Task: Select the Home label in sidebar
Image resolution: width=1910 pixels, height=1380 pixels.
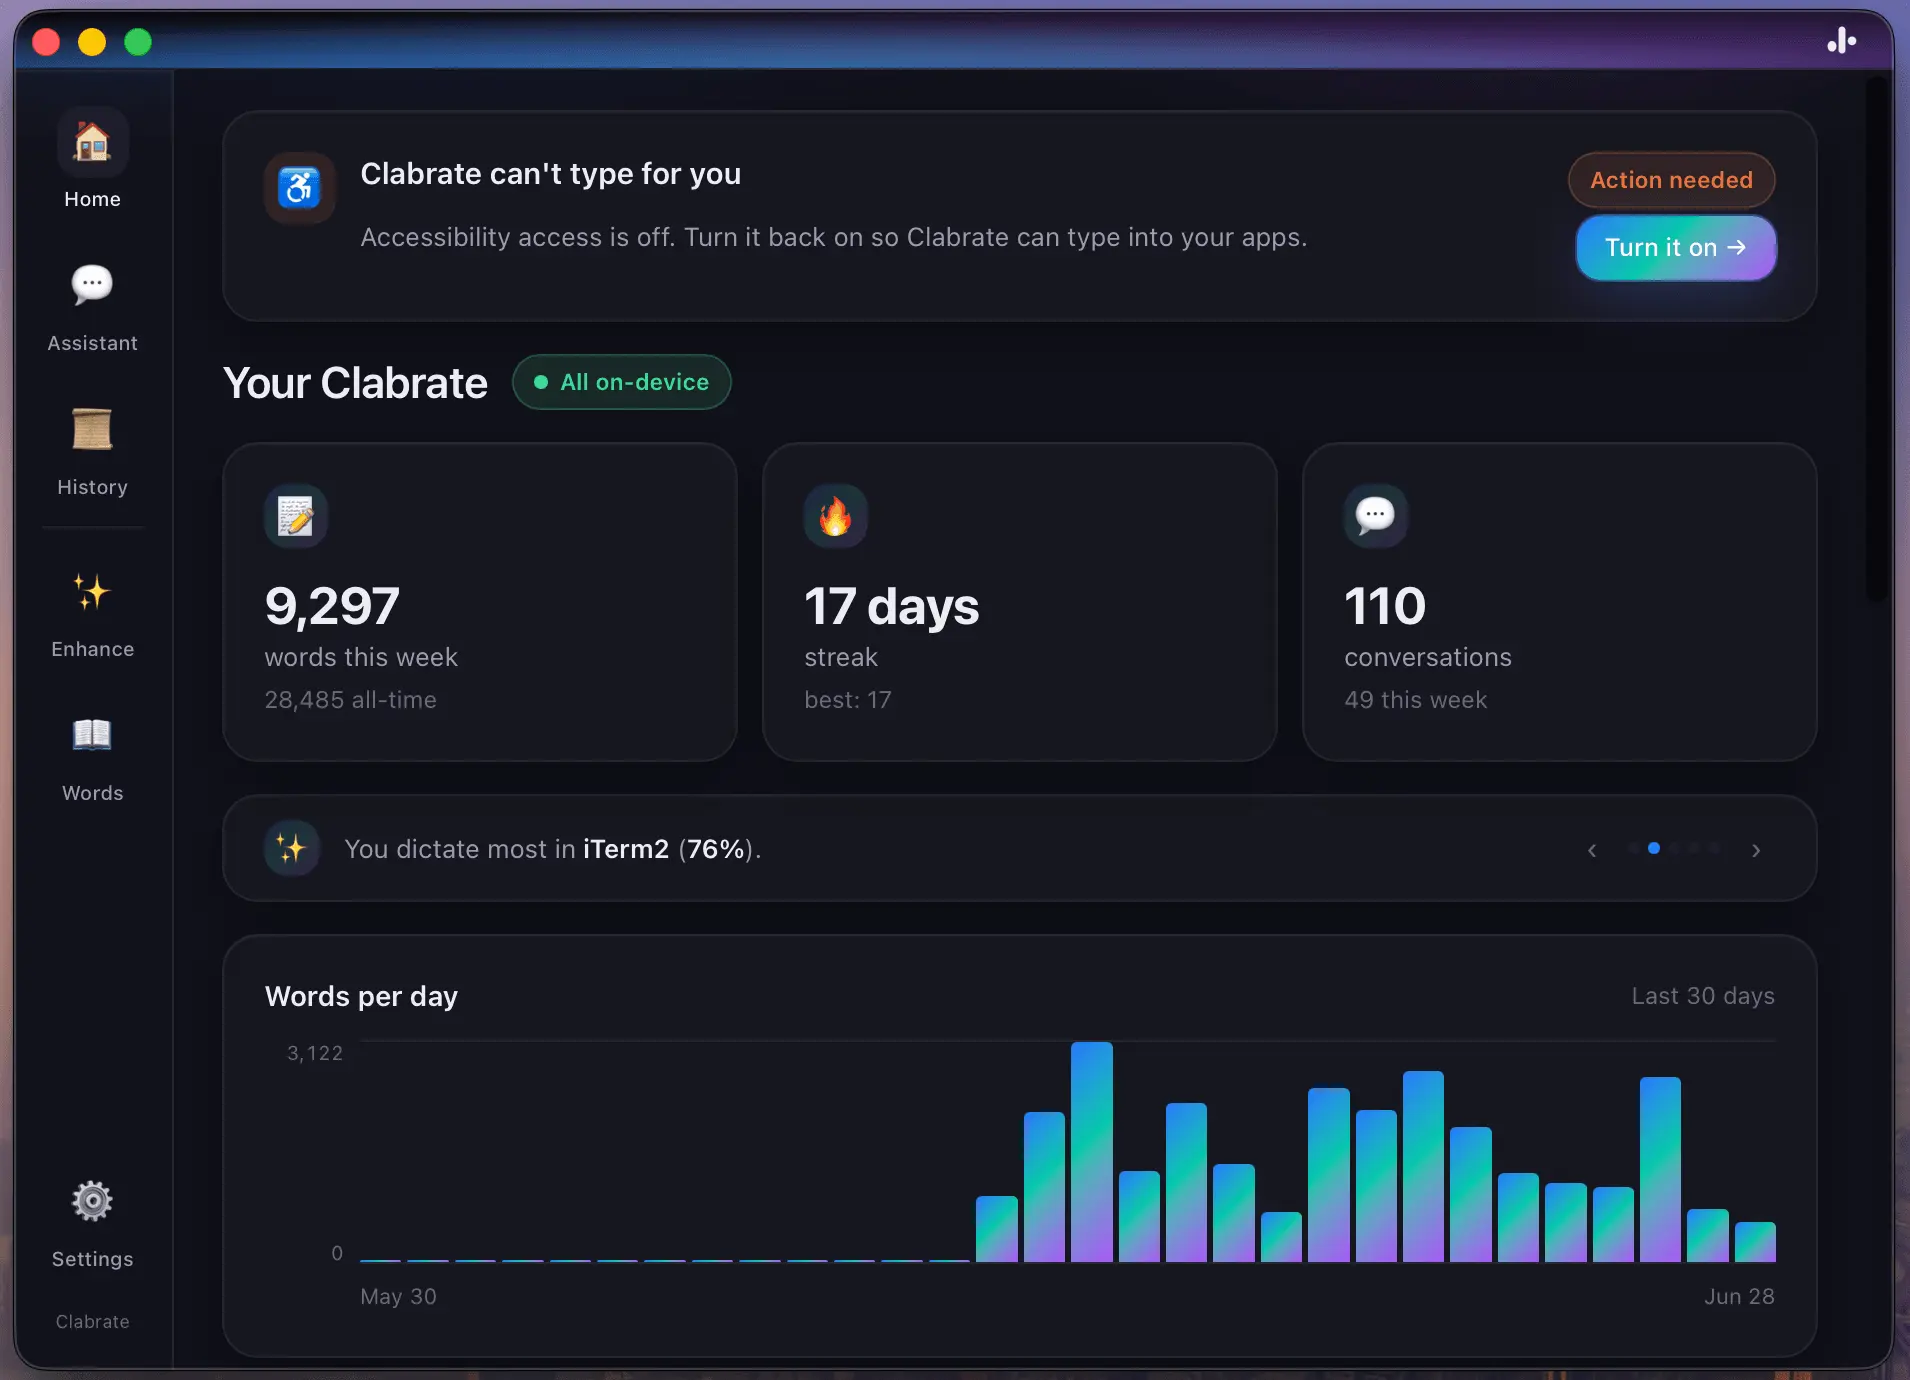Action: pyautogui.click(x=92, y=199)
